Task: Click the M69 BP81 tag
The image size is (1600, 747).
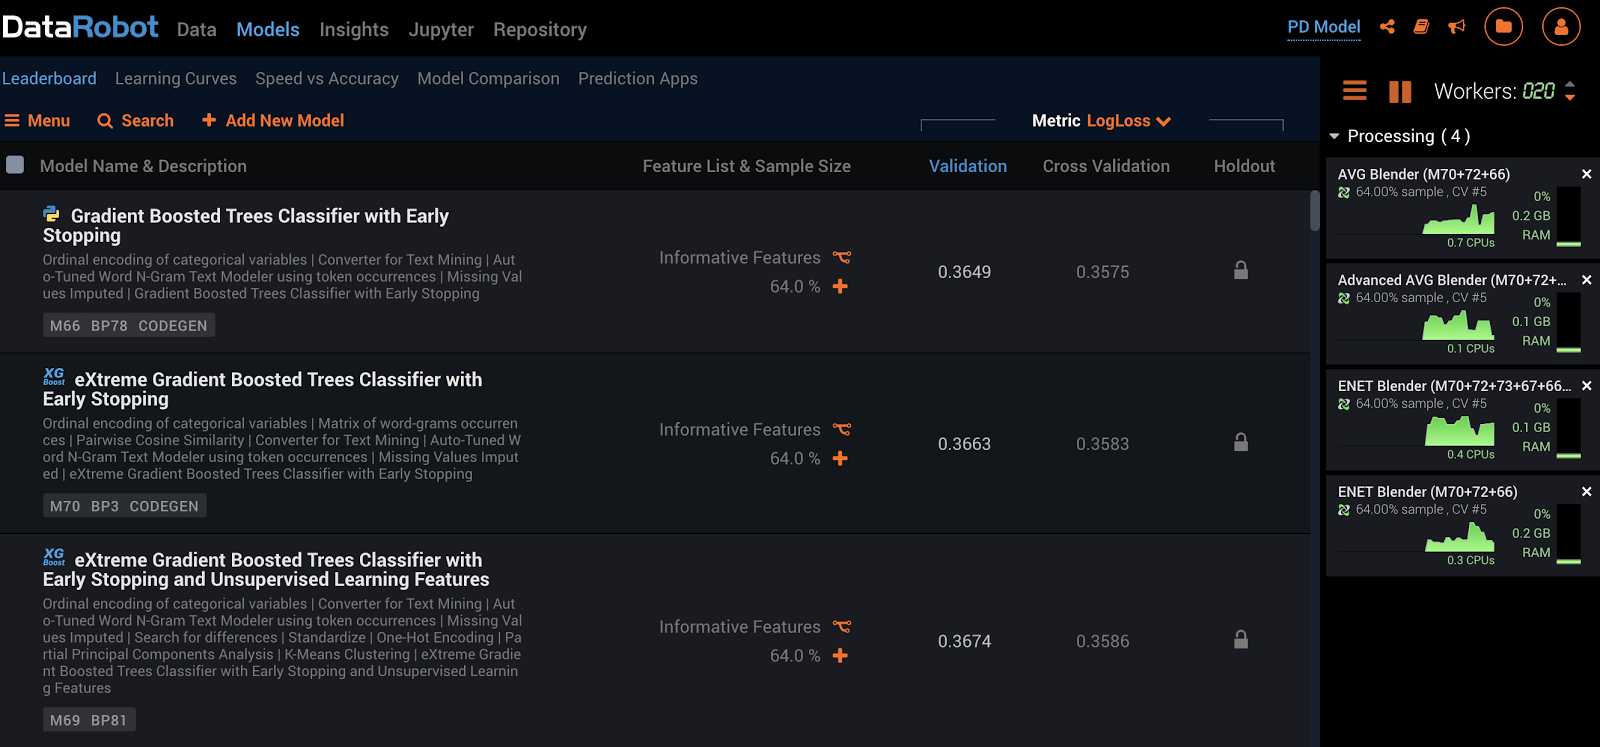Action: [89, 720]
